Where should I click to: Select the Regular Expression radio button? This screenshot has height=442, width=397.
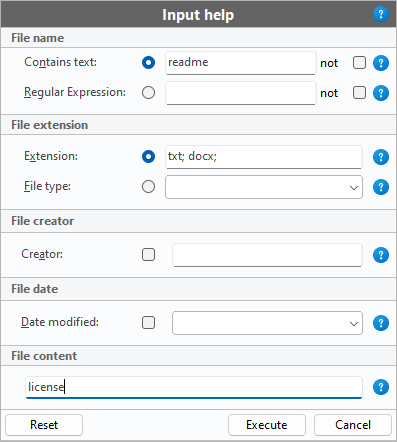(148, 93)
